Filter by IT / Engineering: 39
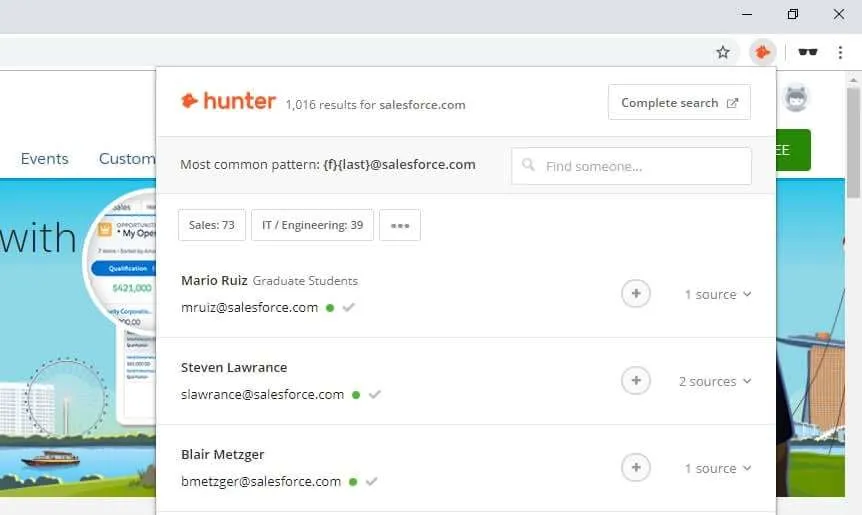This screenshot has height=515, width=862. (312, 225)
